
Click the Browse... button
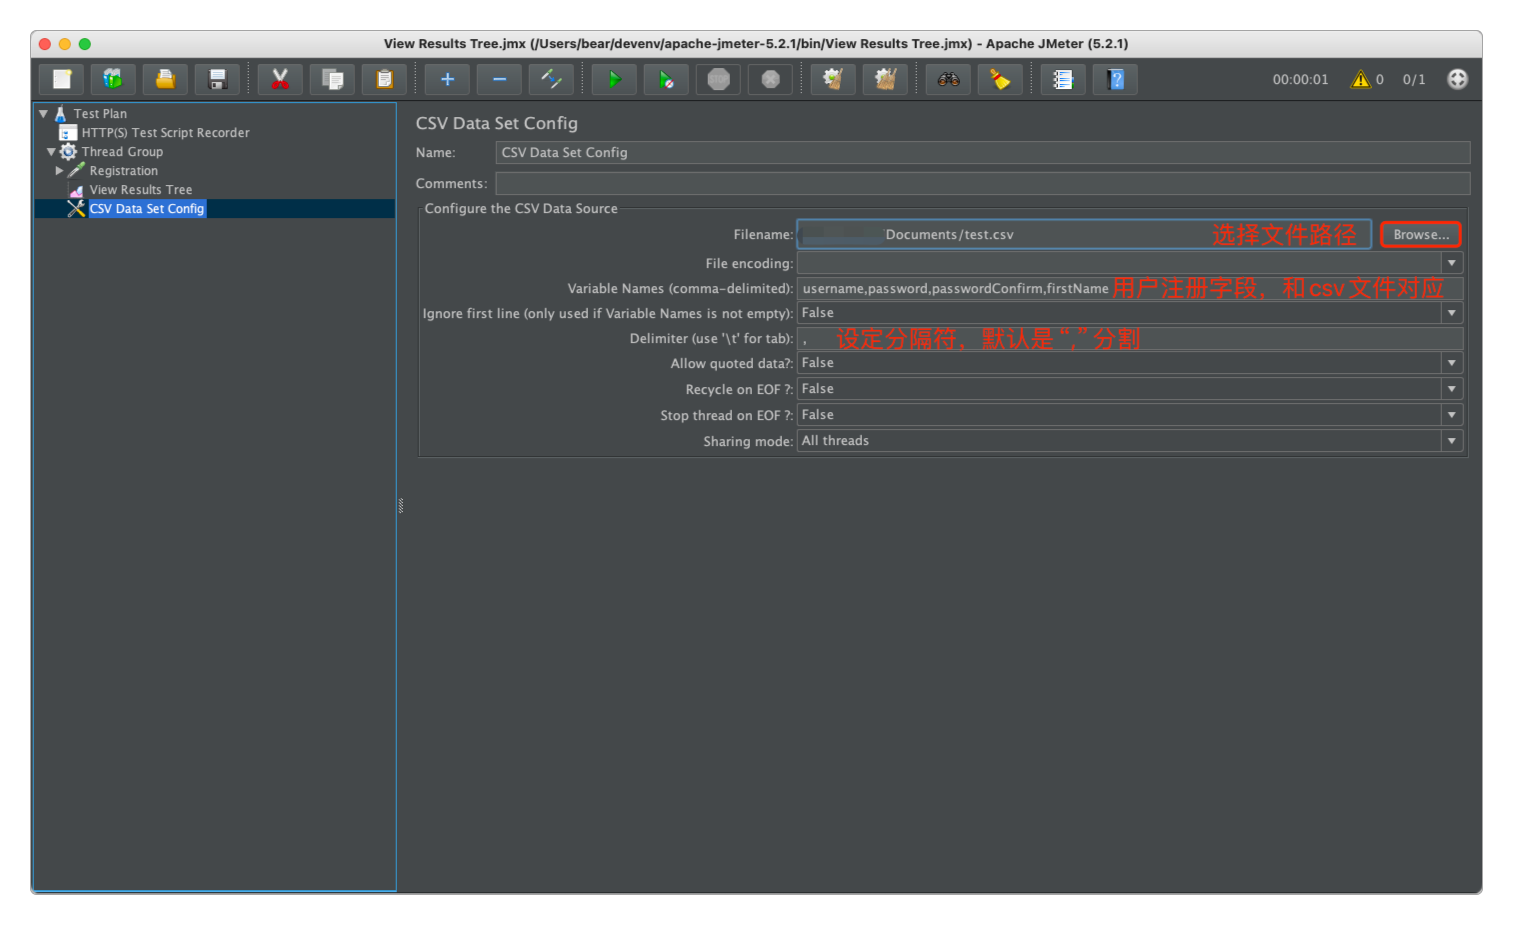1420,235
